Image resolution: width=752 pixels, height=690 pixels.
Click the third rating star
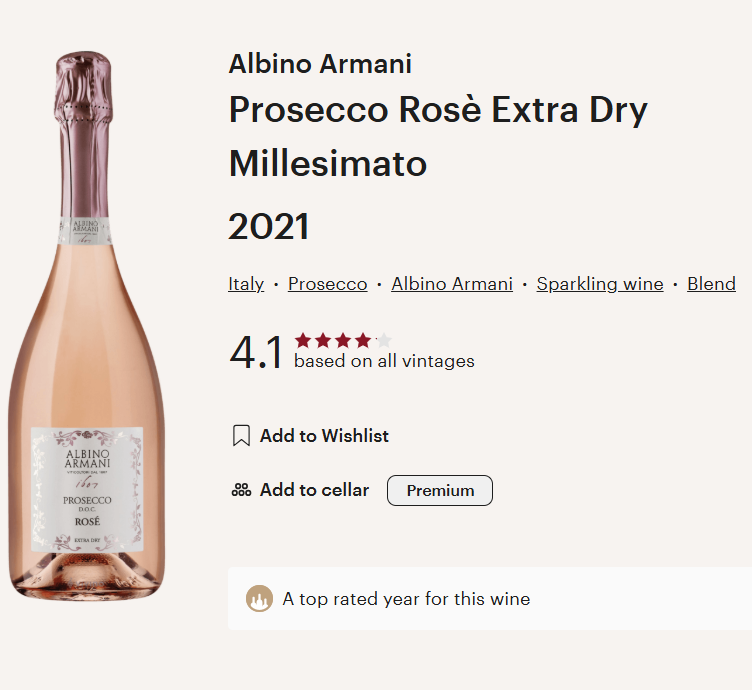click(343, 340)
